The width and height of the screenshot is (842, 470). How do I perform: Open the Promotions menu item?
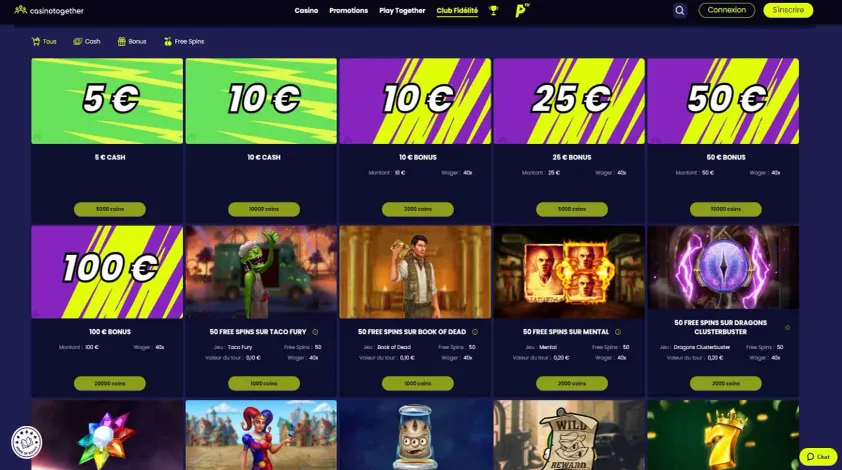pyautogui.click(x=349, y=10)
